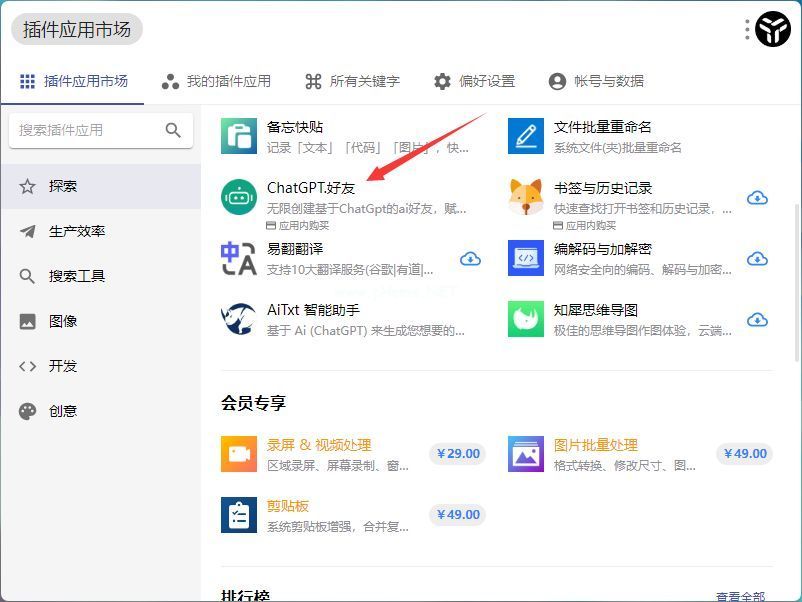The width and height of the screenshot is (802, 602).
Task: Open the 所有关键字 tab
Action: point(352,81)
